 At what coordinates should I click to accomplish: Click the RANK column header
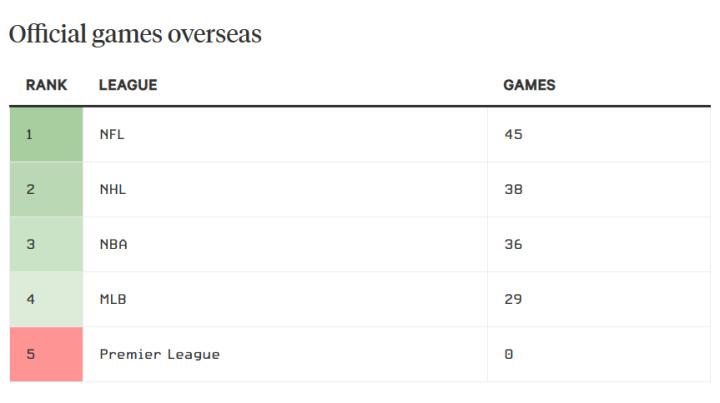click(46, 86)
